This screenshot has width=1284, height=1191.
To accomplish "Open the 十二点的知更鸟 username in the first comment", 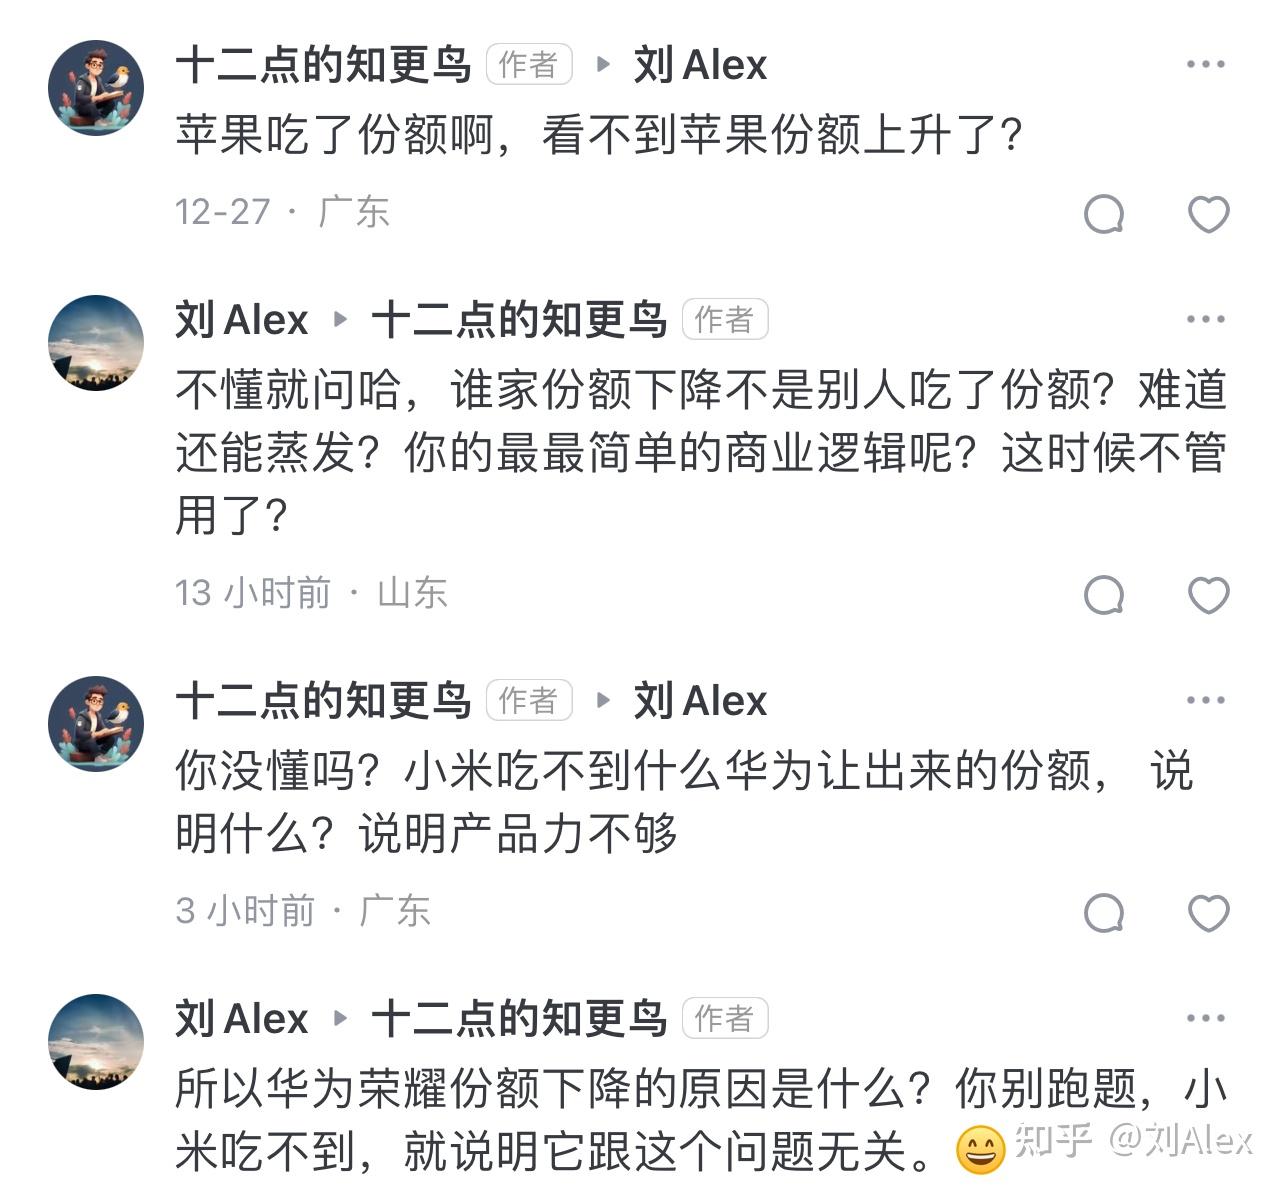I will tap(323, 65).
